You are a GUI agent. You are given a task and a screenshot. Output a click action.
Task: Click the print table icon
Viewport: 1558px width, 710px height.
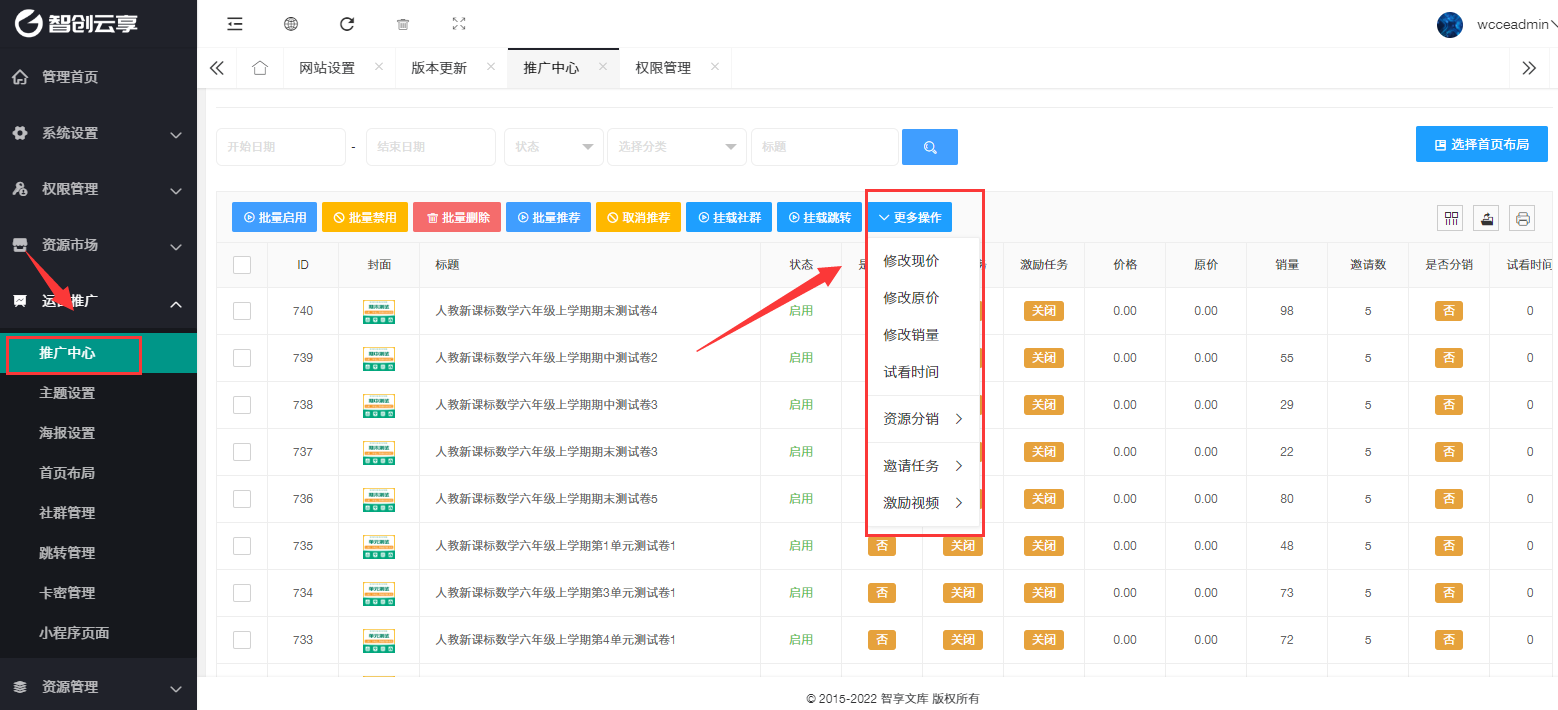pos(1522,218)
